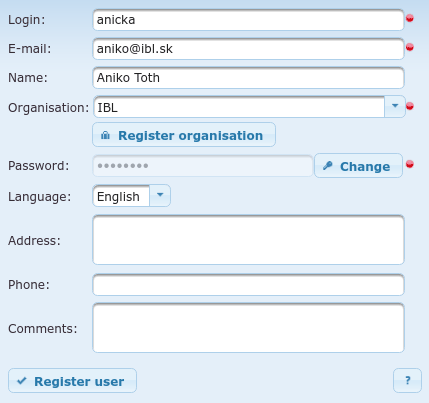Click the red required marker beside Organisation
The image size is (429, 403).
410,106
